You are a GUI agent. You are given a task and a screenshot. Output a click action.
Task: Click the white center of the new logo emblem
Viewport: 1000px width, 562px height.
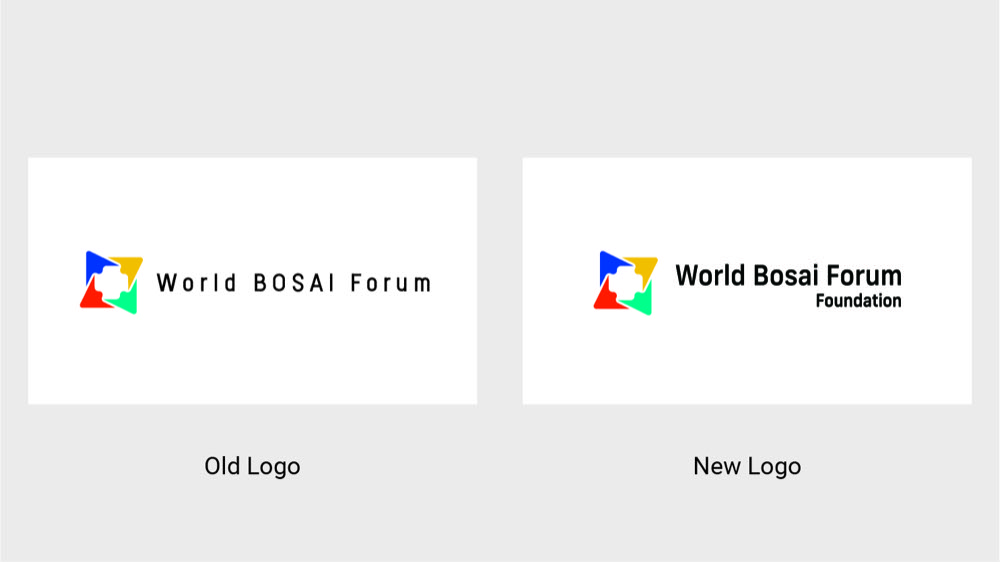626,283
